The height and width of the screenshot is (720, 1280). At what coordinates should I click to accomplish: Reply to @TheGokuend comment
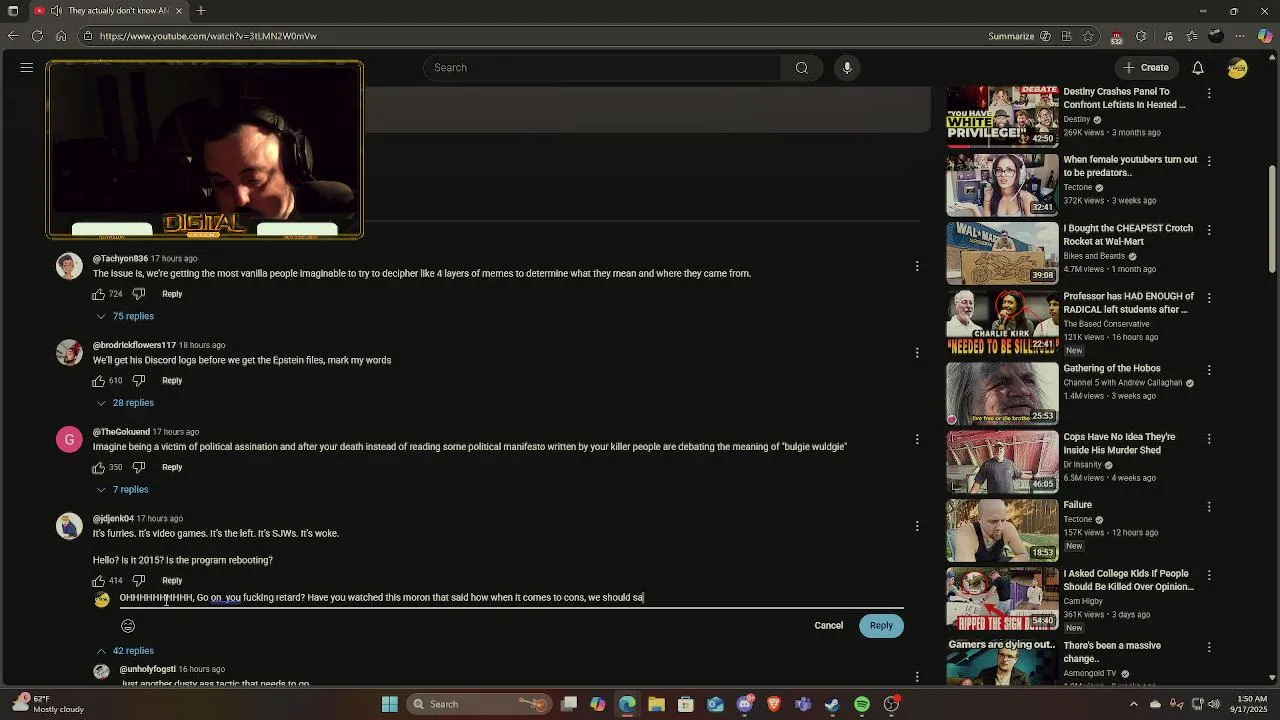[x=172, y=467]
